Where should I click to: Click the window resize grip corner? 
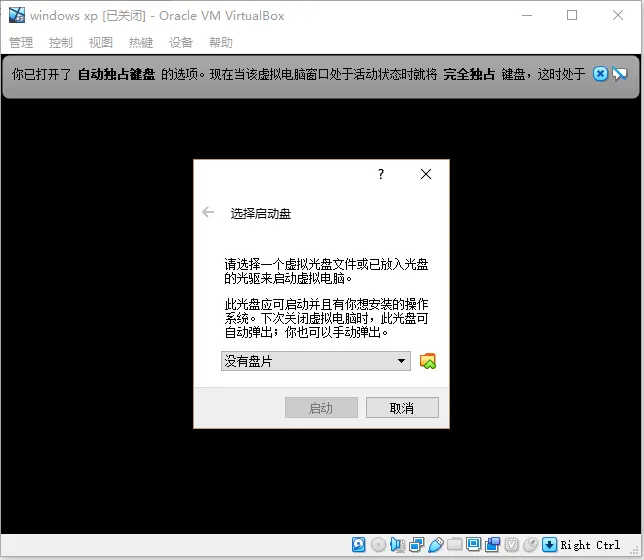click(635, 551)
